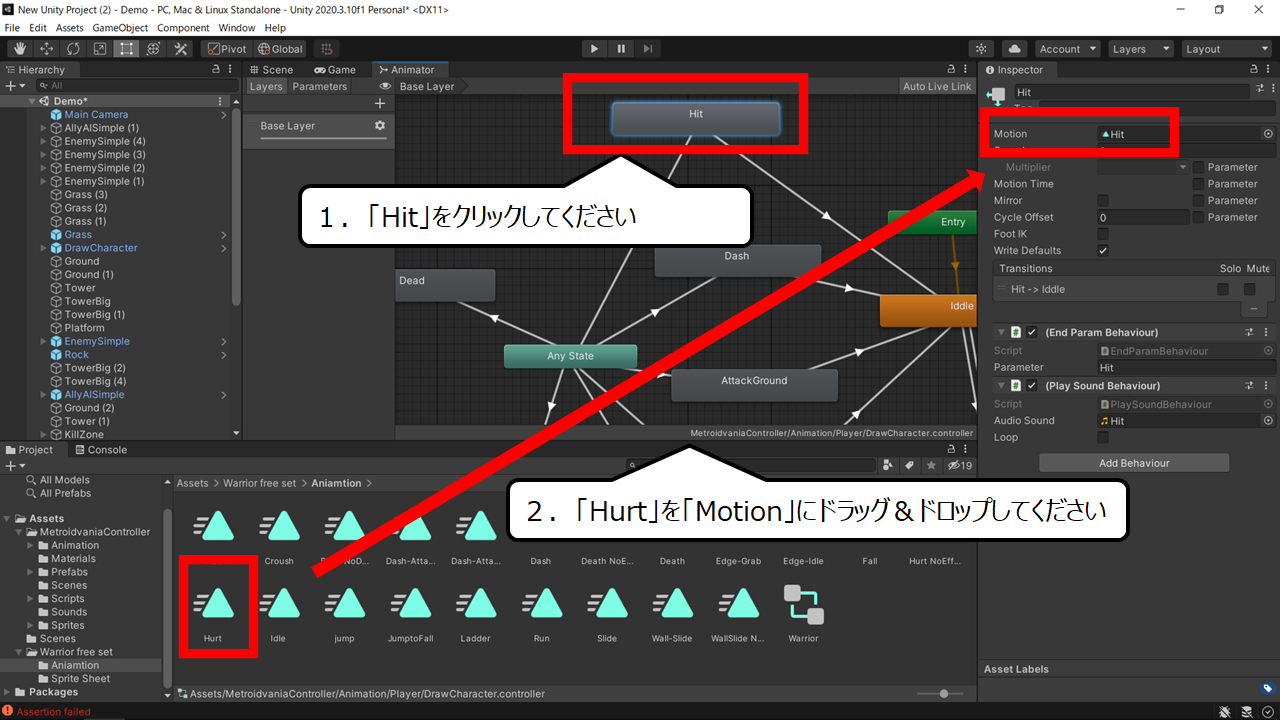
Task: Open the Component menu
Action: (183, 28)
